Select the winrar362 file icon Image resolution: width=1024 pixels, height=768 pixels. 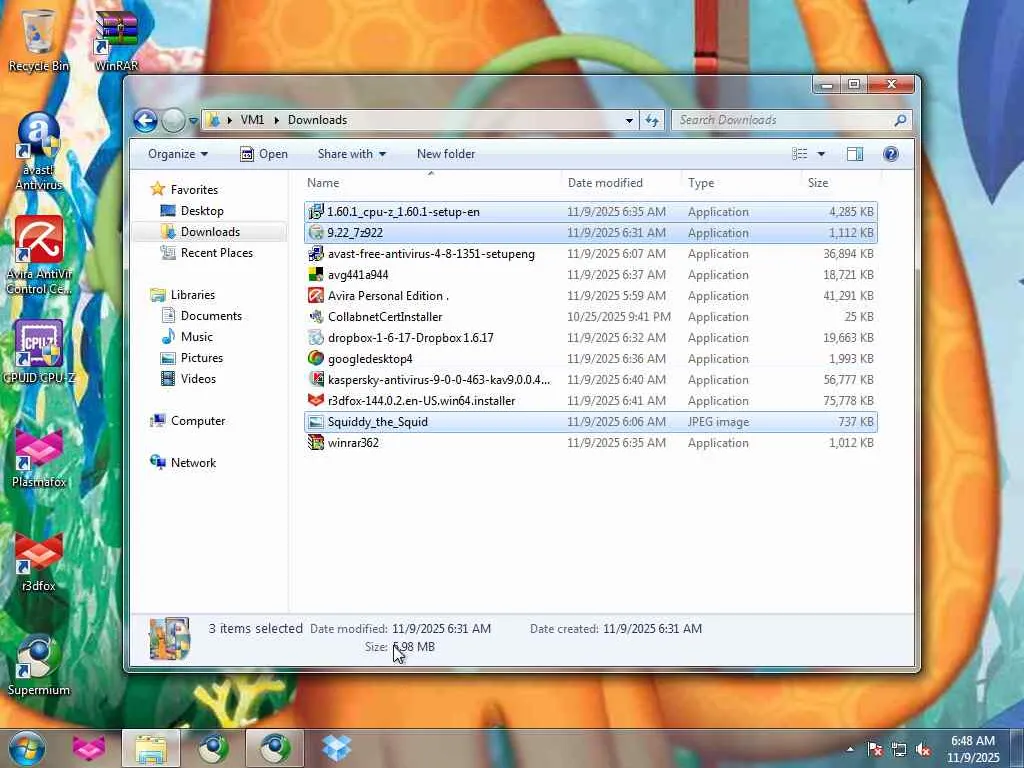(x=316, y=442)
